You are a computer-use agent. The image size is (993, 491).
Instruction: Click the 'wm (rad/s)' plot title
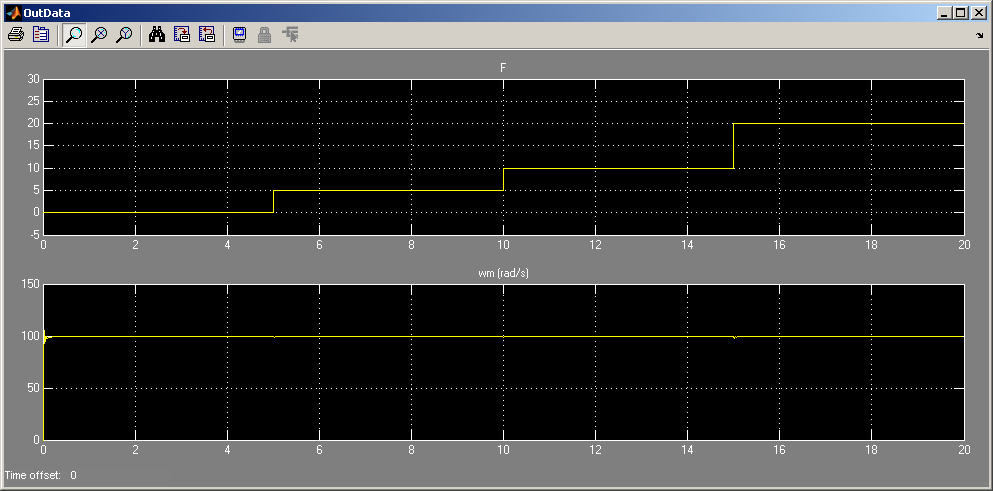click(x=503, y=274)
